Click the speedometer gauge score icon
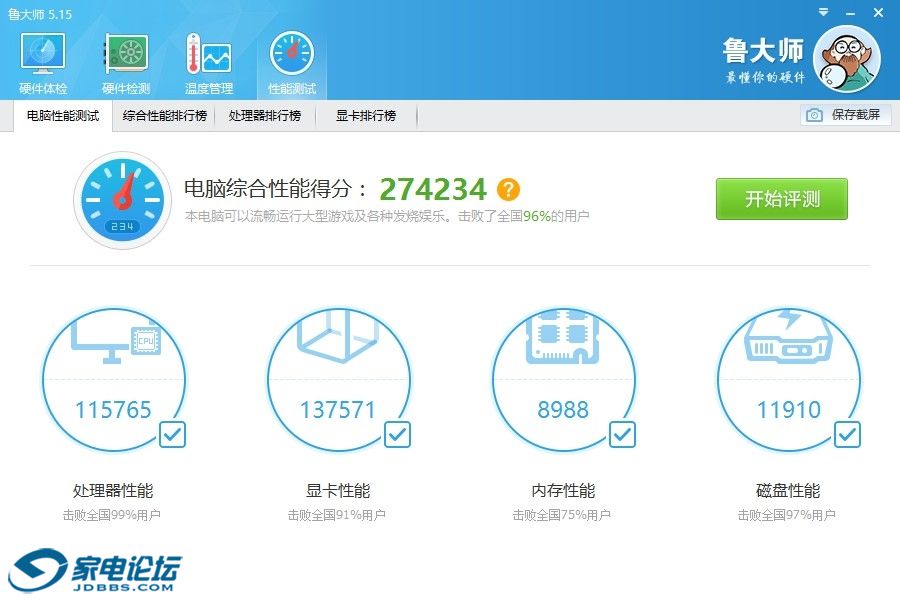 coord(123,200)
